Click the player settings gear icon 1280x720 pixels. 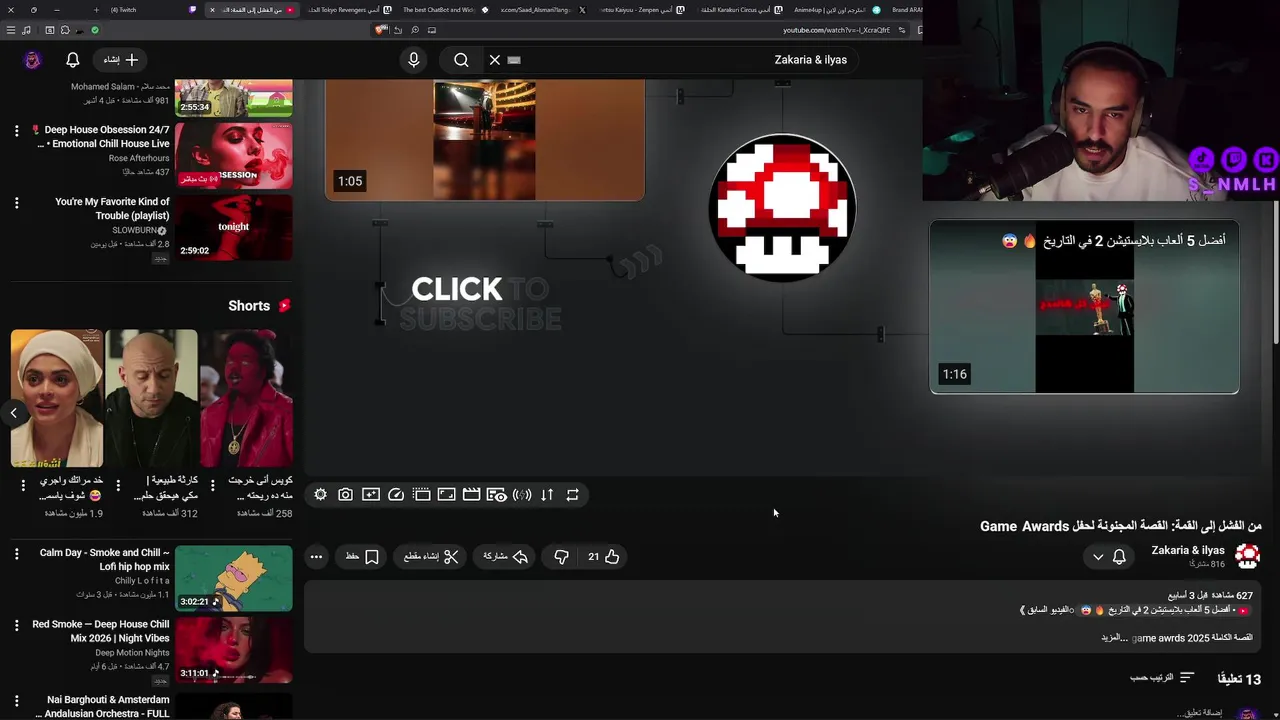pyautogui.click(x=320, y=495)
